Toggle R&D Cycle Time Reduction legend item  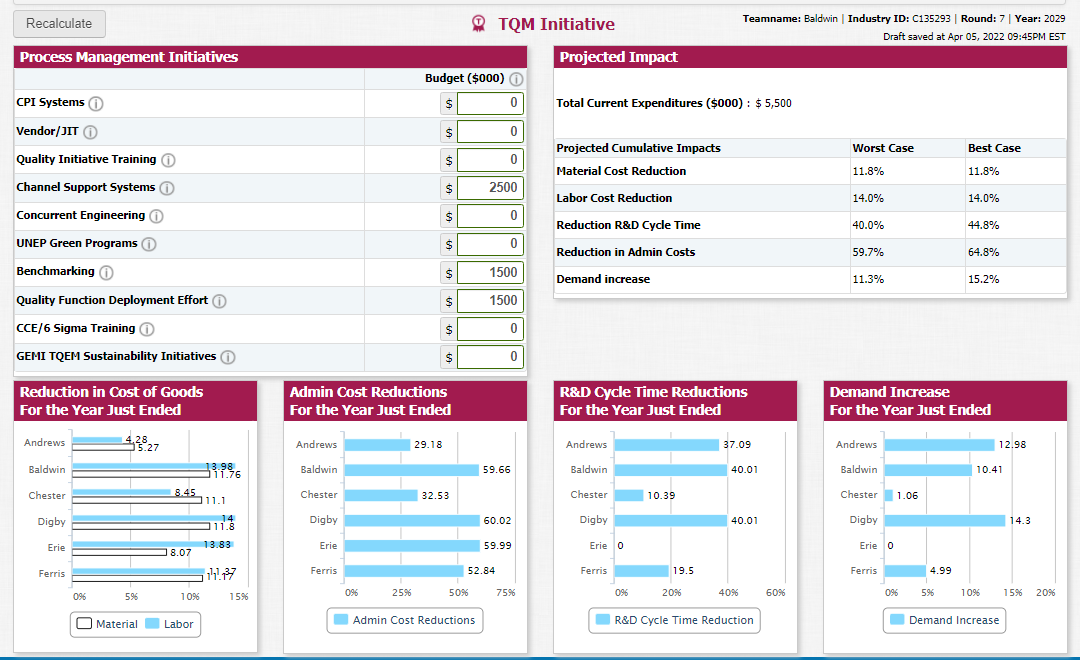(675, 620)
